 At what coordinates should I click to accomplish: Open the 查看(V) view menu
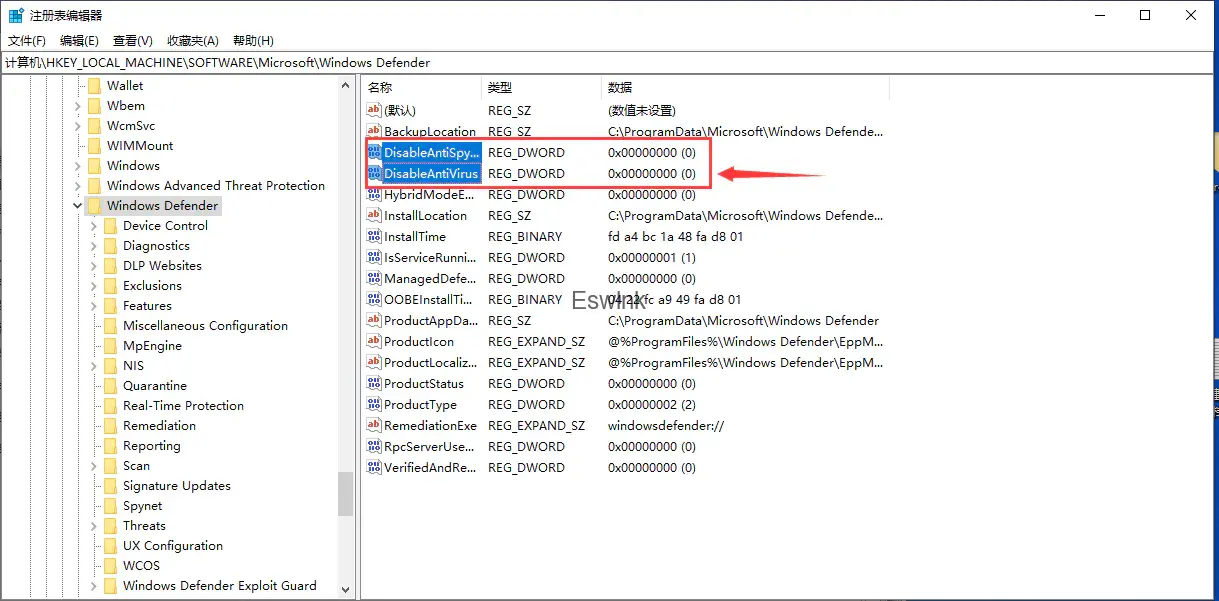pos(132,41)
